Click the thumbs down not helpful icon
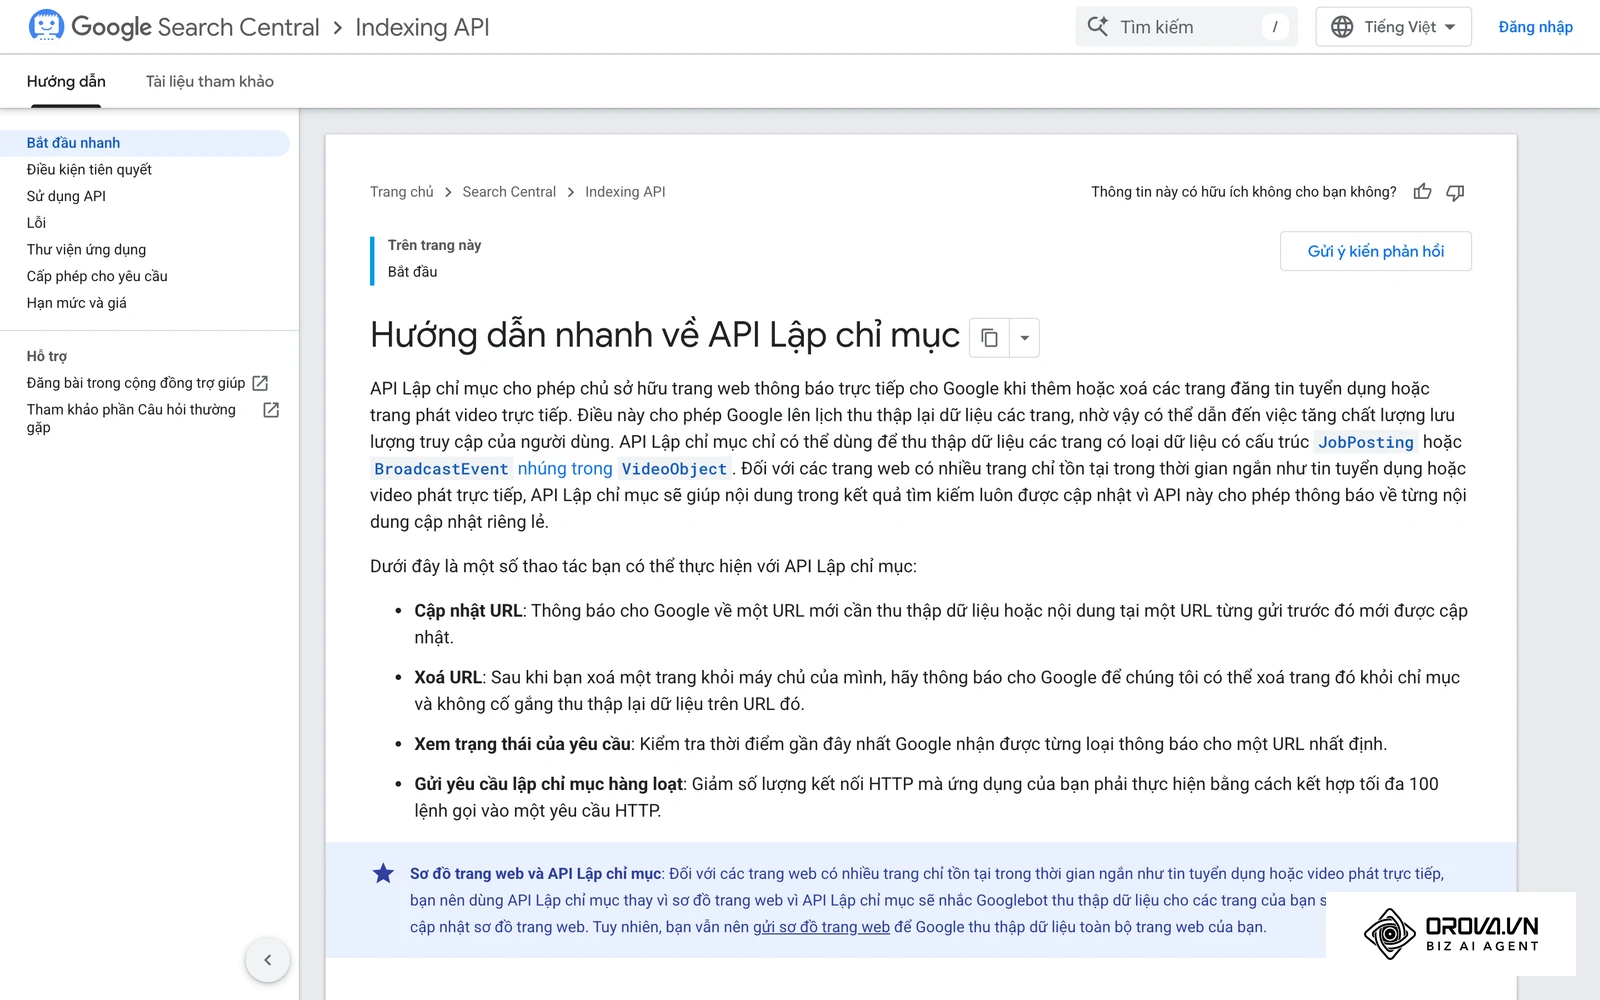 pyautogui.click(x=1455, y=192)
